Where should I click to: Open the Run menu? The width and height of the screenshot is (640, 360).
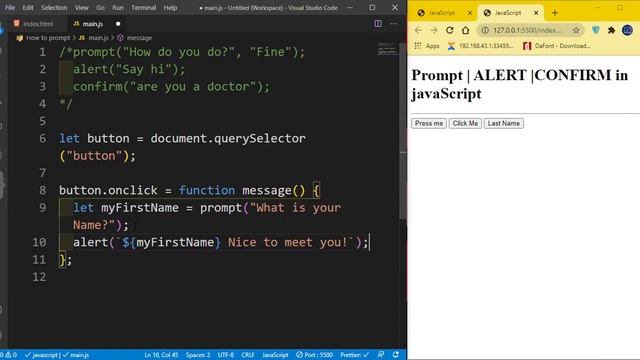118,8
